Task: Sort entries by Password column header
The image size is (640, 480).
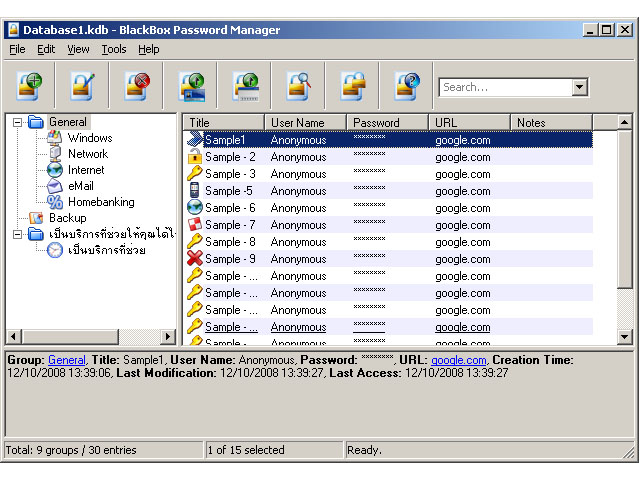Action: 387,122
